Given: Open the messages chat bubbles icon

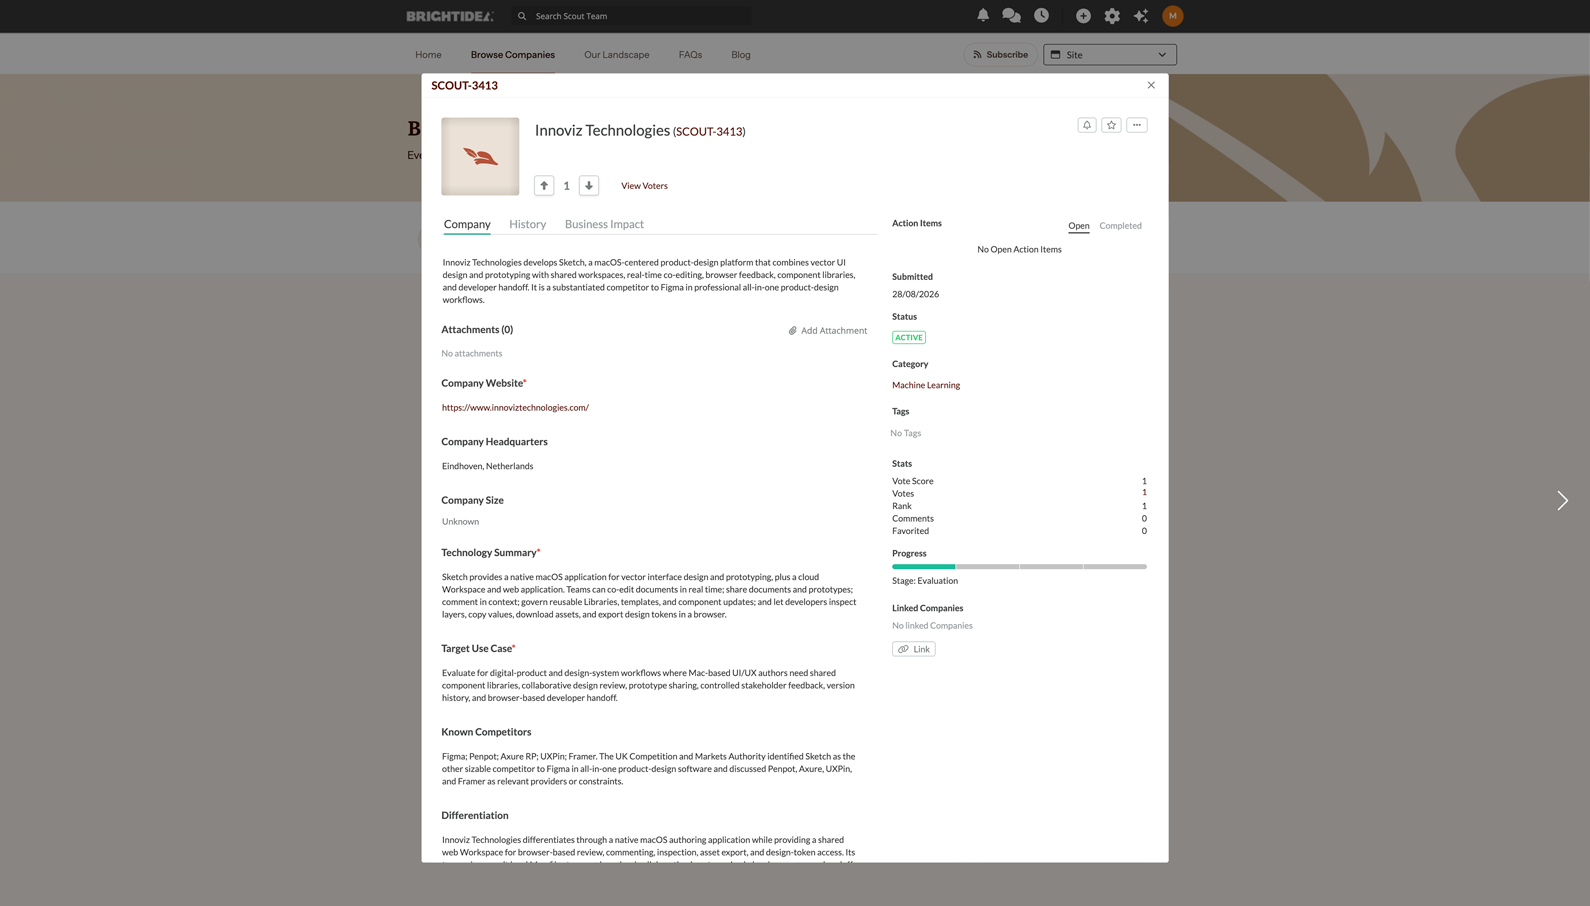Looking at the screenshot, I should click(1011, 15).
